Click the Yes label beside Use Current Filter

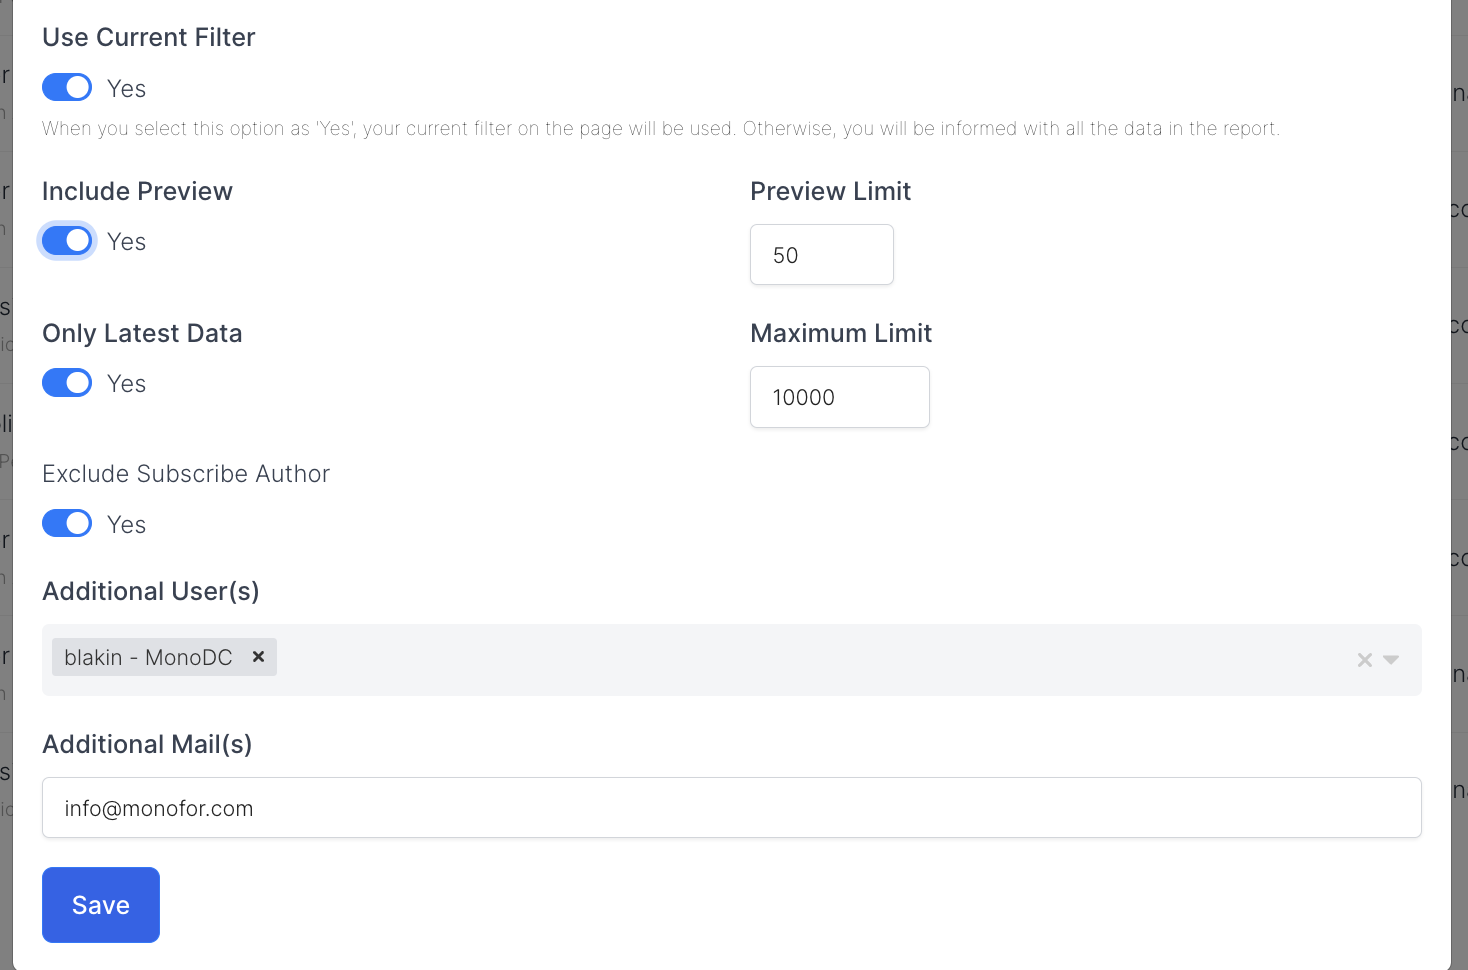coord(127,89)
